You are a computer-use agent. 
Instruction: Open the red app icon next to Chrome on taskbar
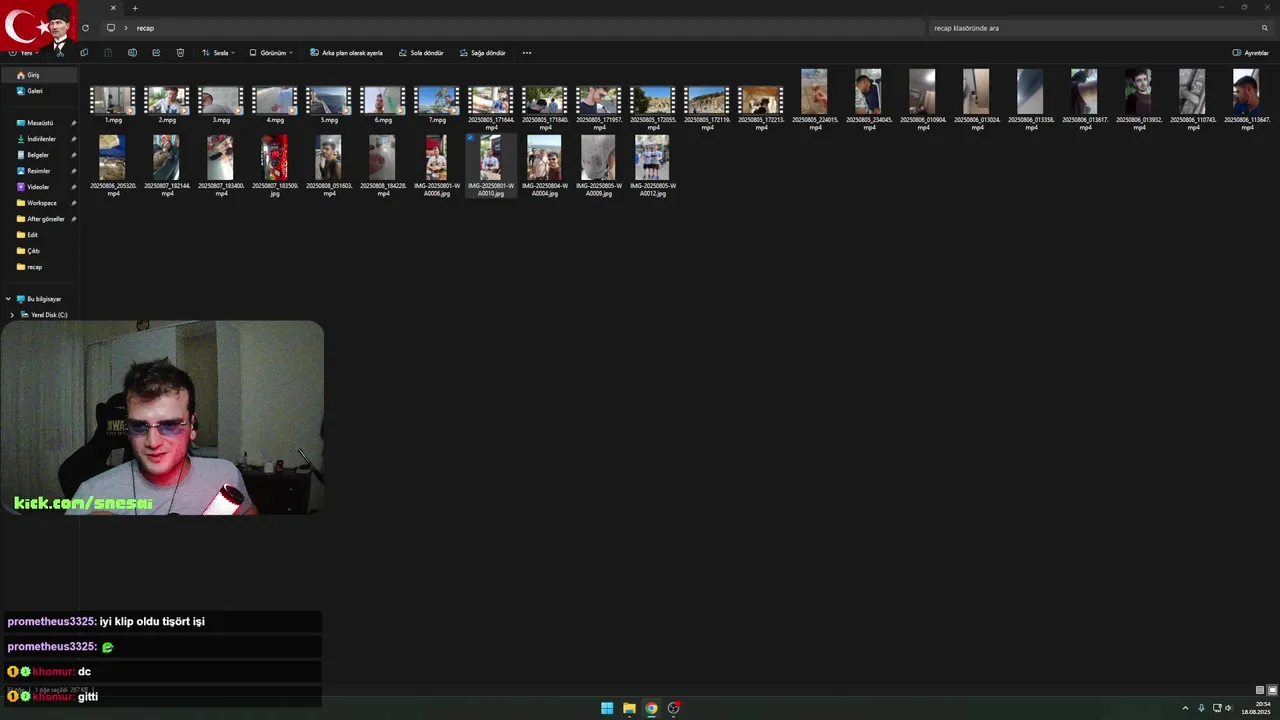coord(674,708)
